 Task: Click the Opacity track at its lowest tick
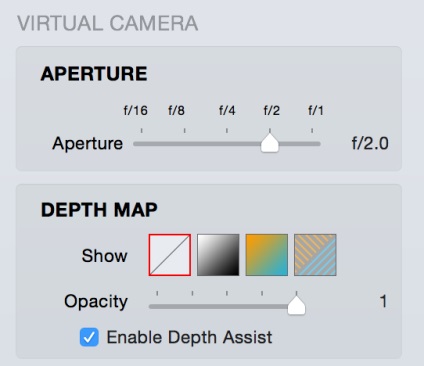click(157, 306)
